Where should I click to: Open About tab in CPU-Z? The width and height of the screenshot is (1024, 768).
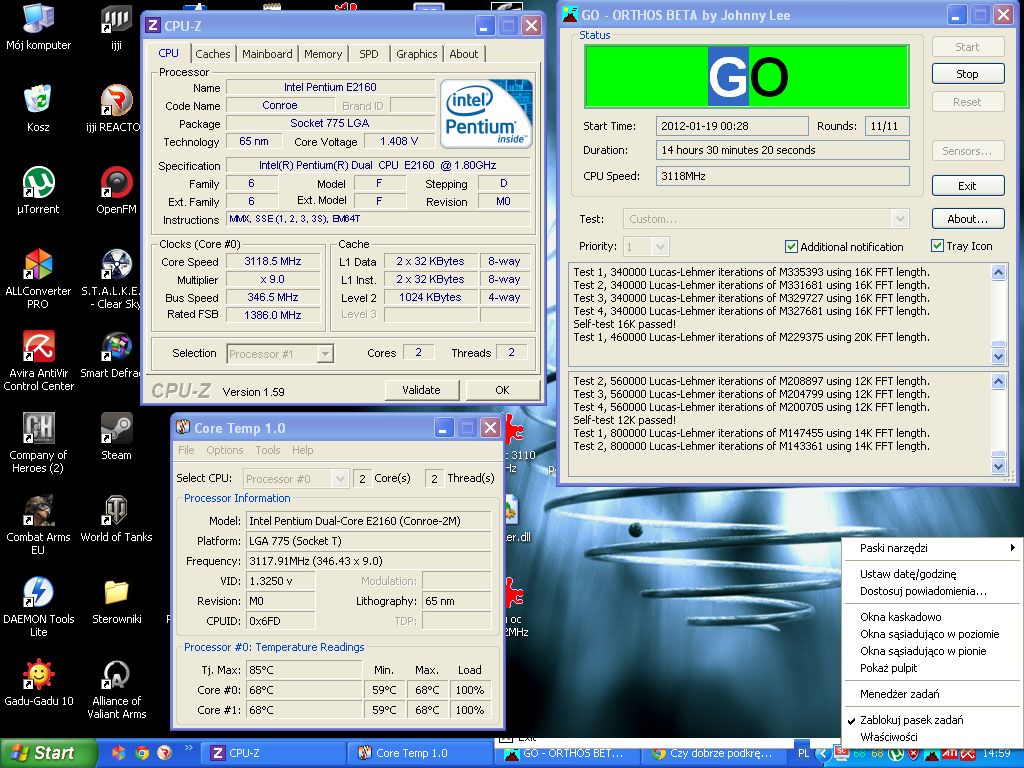pyautogui.click(x=464, y=54)
